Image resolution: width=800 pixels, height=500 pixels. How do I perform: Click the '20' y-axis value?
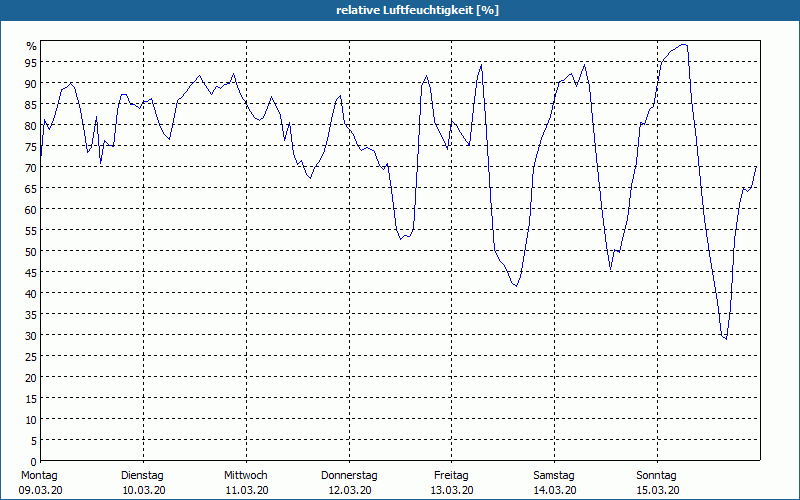[31, 377]
